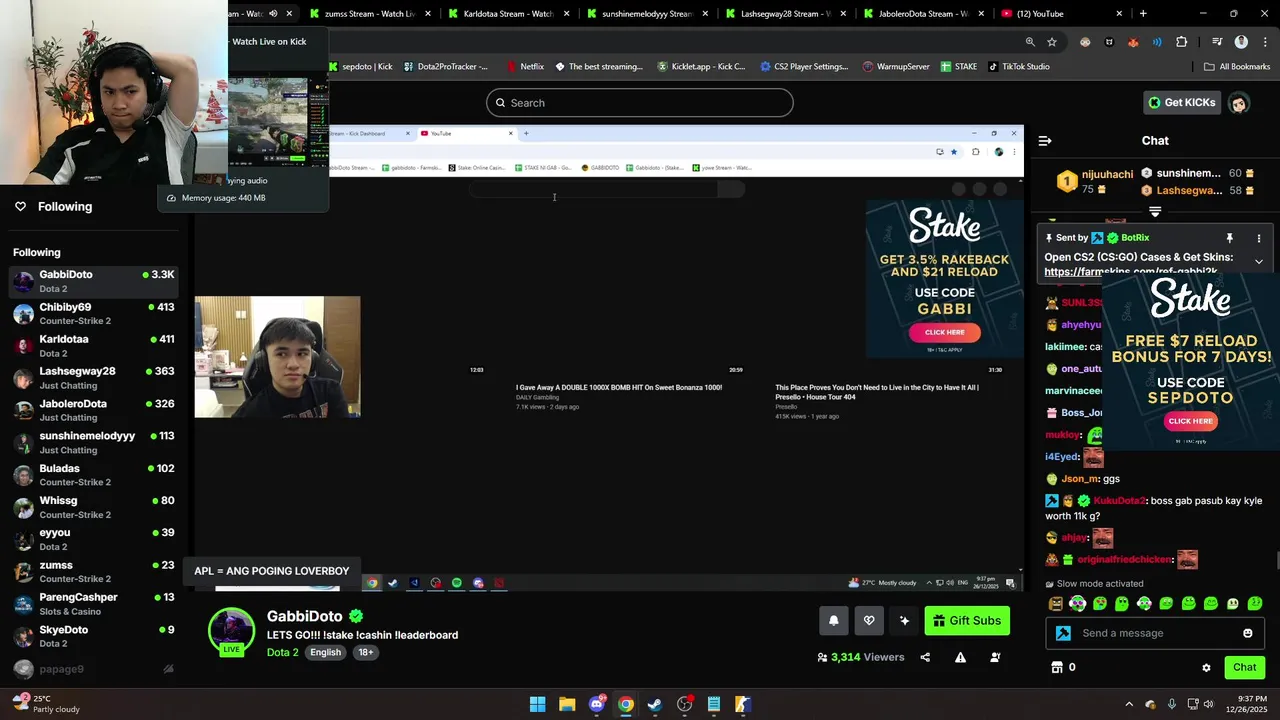Open the TikTok Studio bookmark

pyautogui.click(x=1018, y=67)
